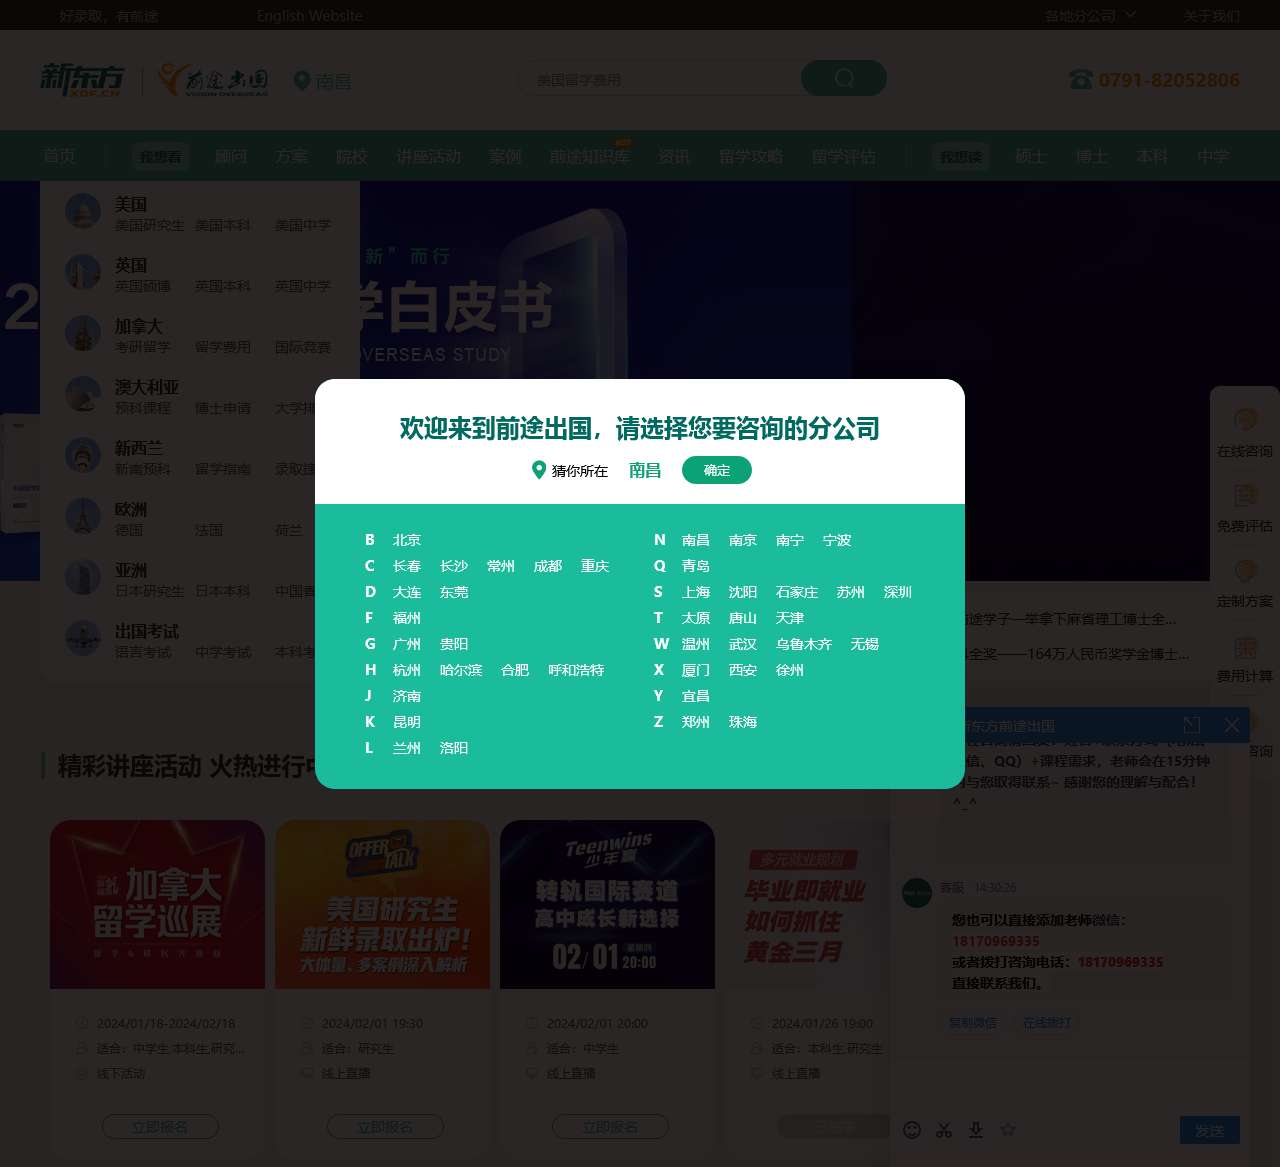Open the 前途知识库 nav item
The image size is (1280, 1167).
coord(590,156)
